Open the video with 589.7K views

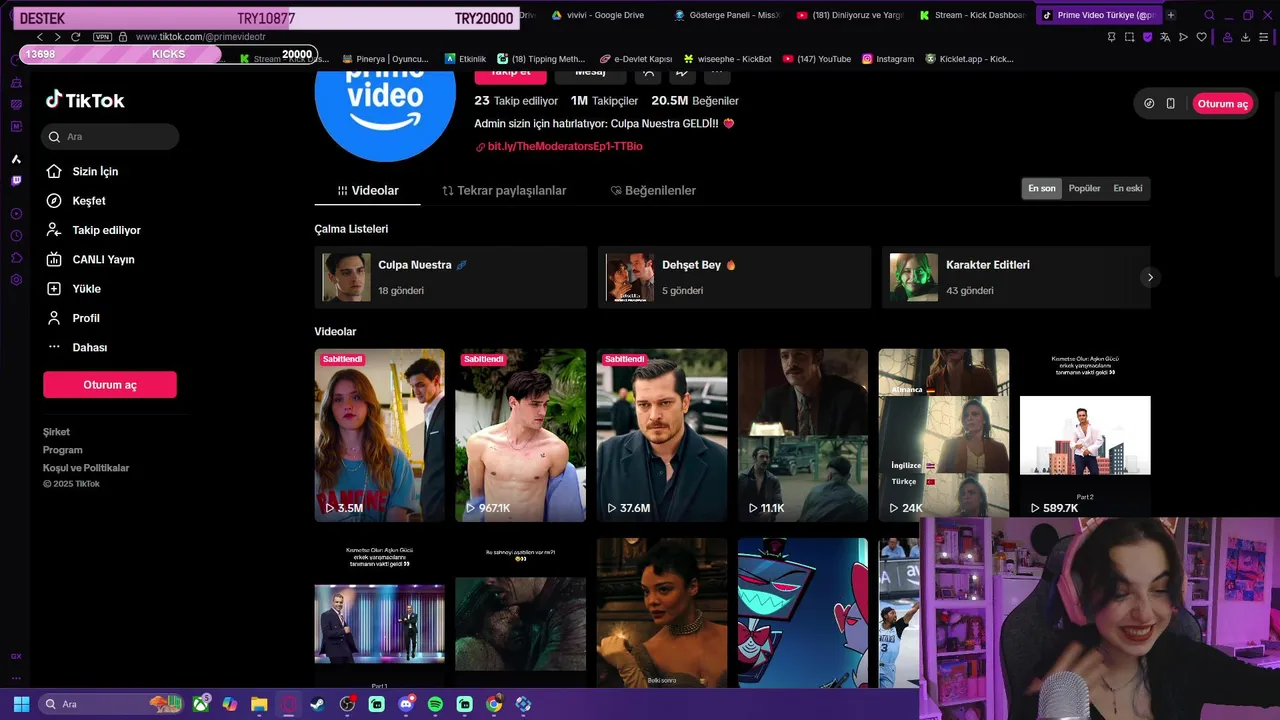tap(1084, 435)
